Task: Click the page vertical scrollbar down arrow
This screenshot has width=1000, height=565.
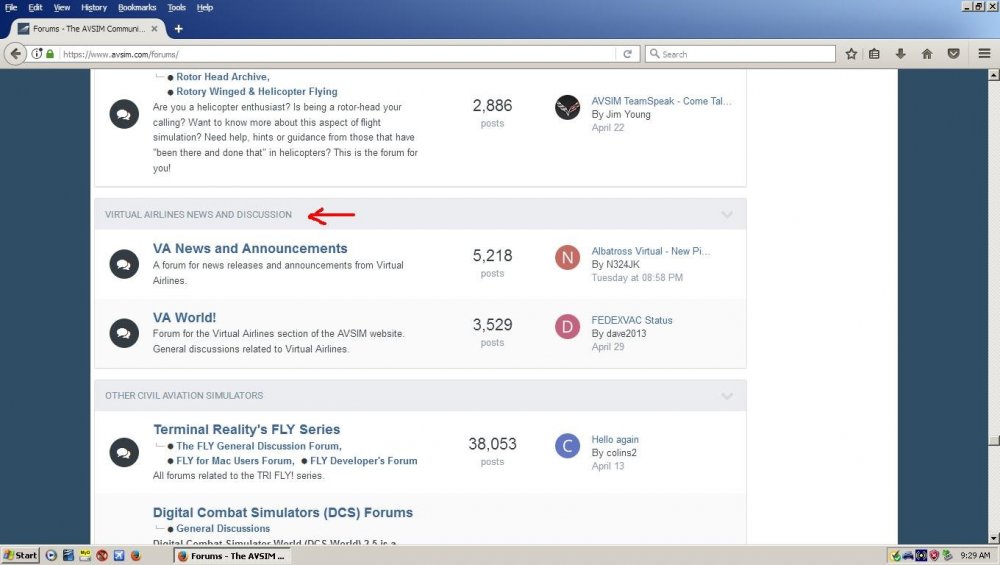Action: (994, 539)
